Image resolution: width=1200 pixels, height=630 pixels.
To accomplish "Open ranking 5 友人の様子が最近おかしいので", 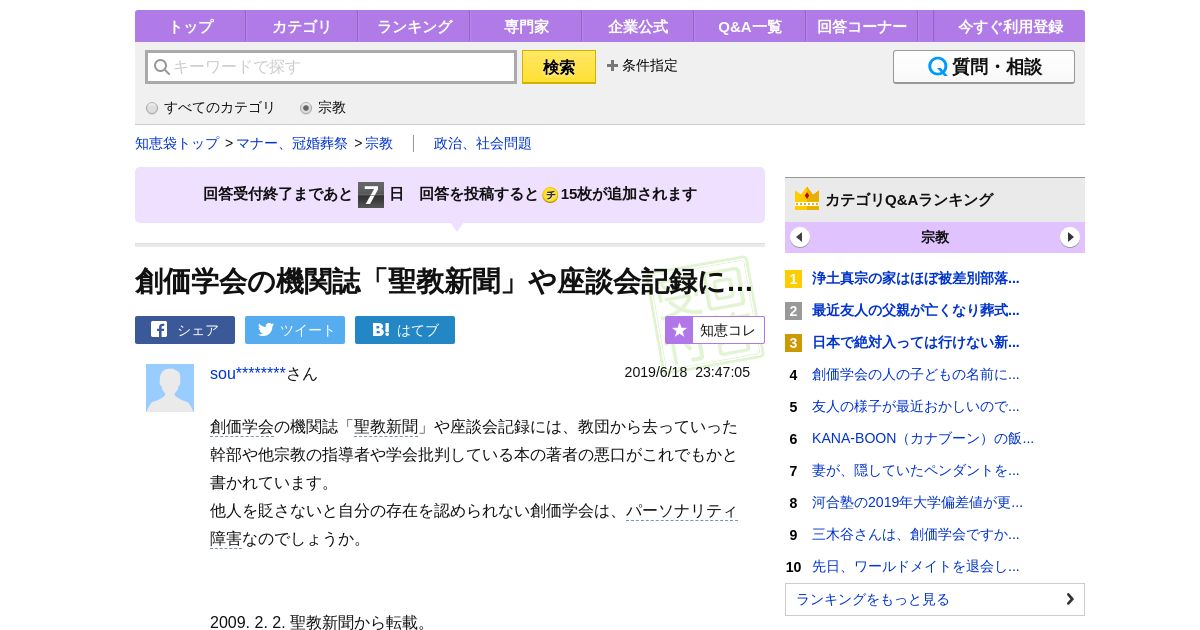I will point(916,406).
